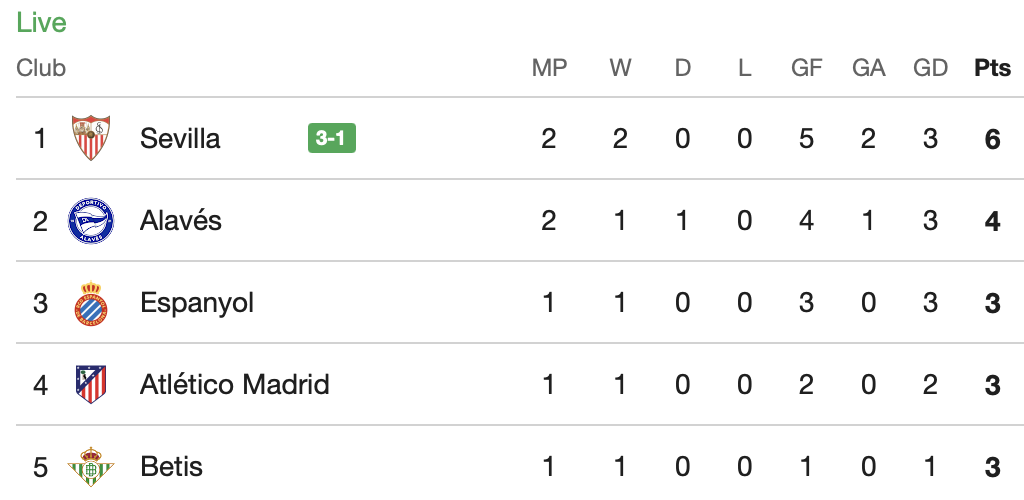Click the green Live label
Screen dimensions: 1024x500
point(41,23)
